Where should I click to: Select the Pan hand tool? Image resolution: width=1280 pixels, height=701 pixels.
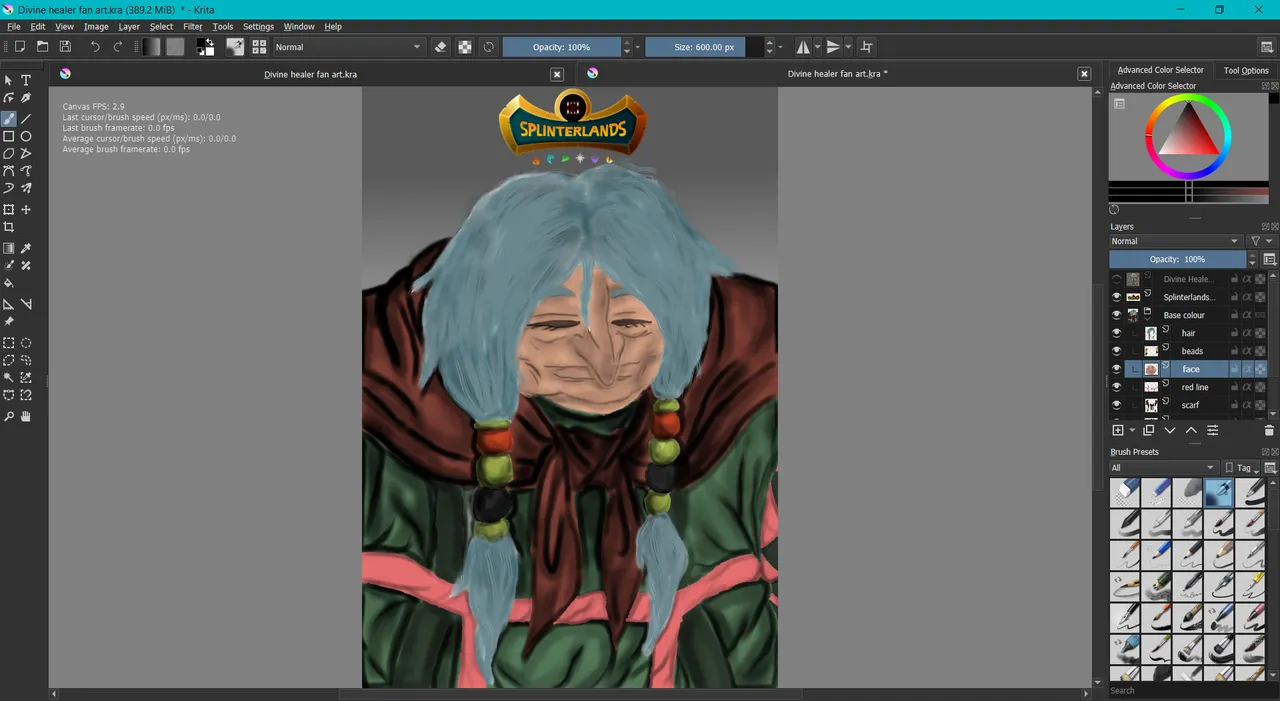coord(26,416)
